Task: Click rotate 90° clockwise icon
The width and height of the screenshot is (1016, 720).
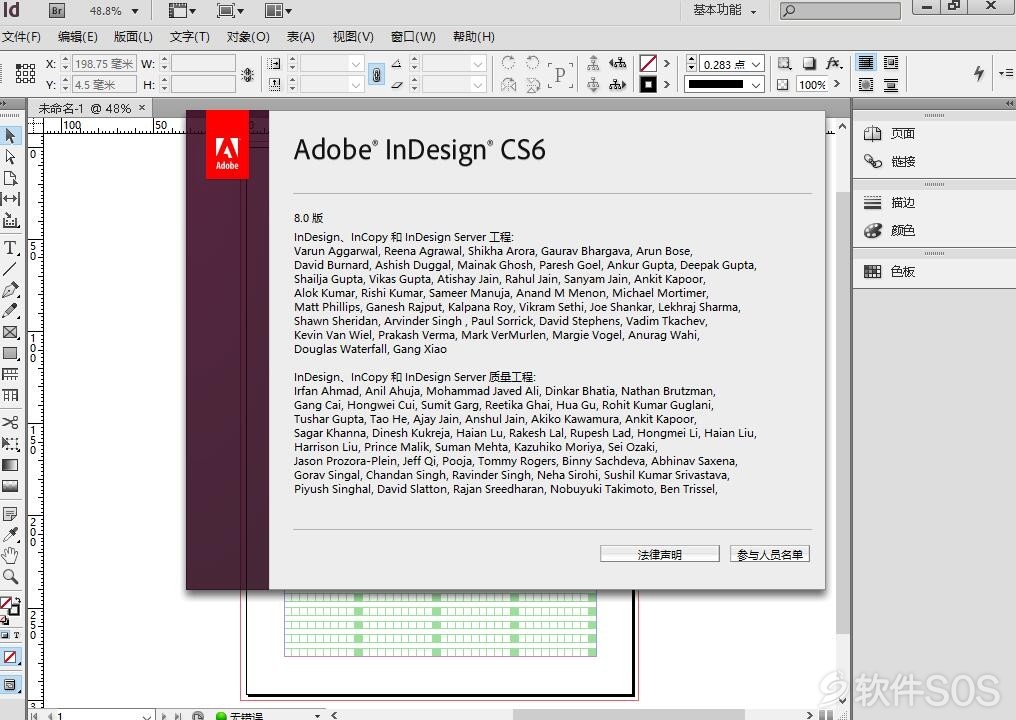Action: click(x=509, y=62)
